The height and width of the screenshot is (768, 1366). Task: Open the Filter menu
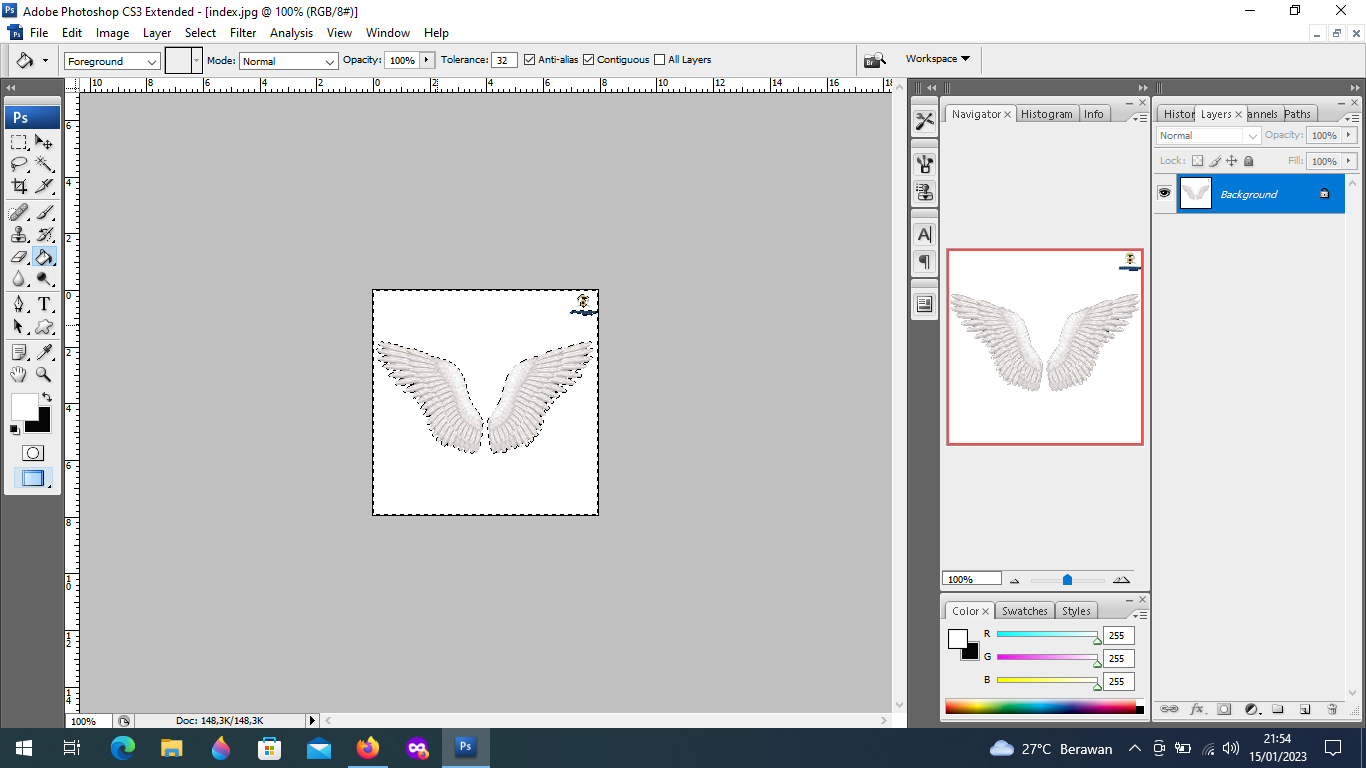(x=243, y=33)
